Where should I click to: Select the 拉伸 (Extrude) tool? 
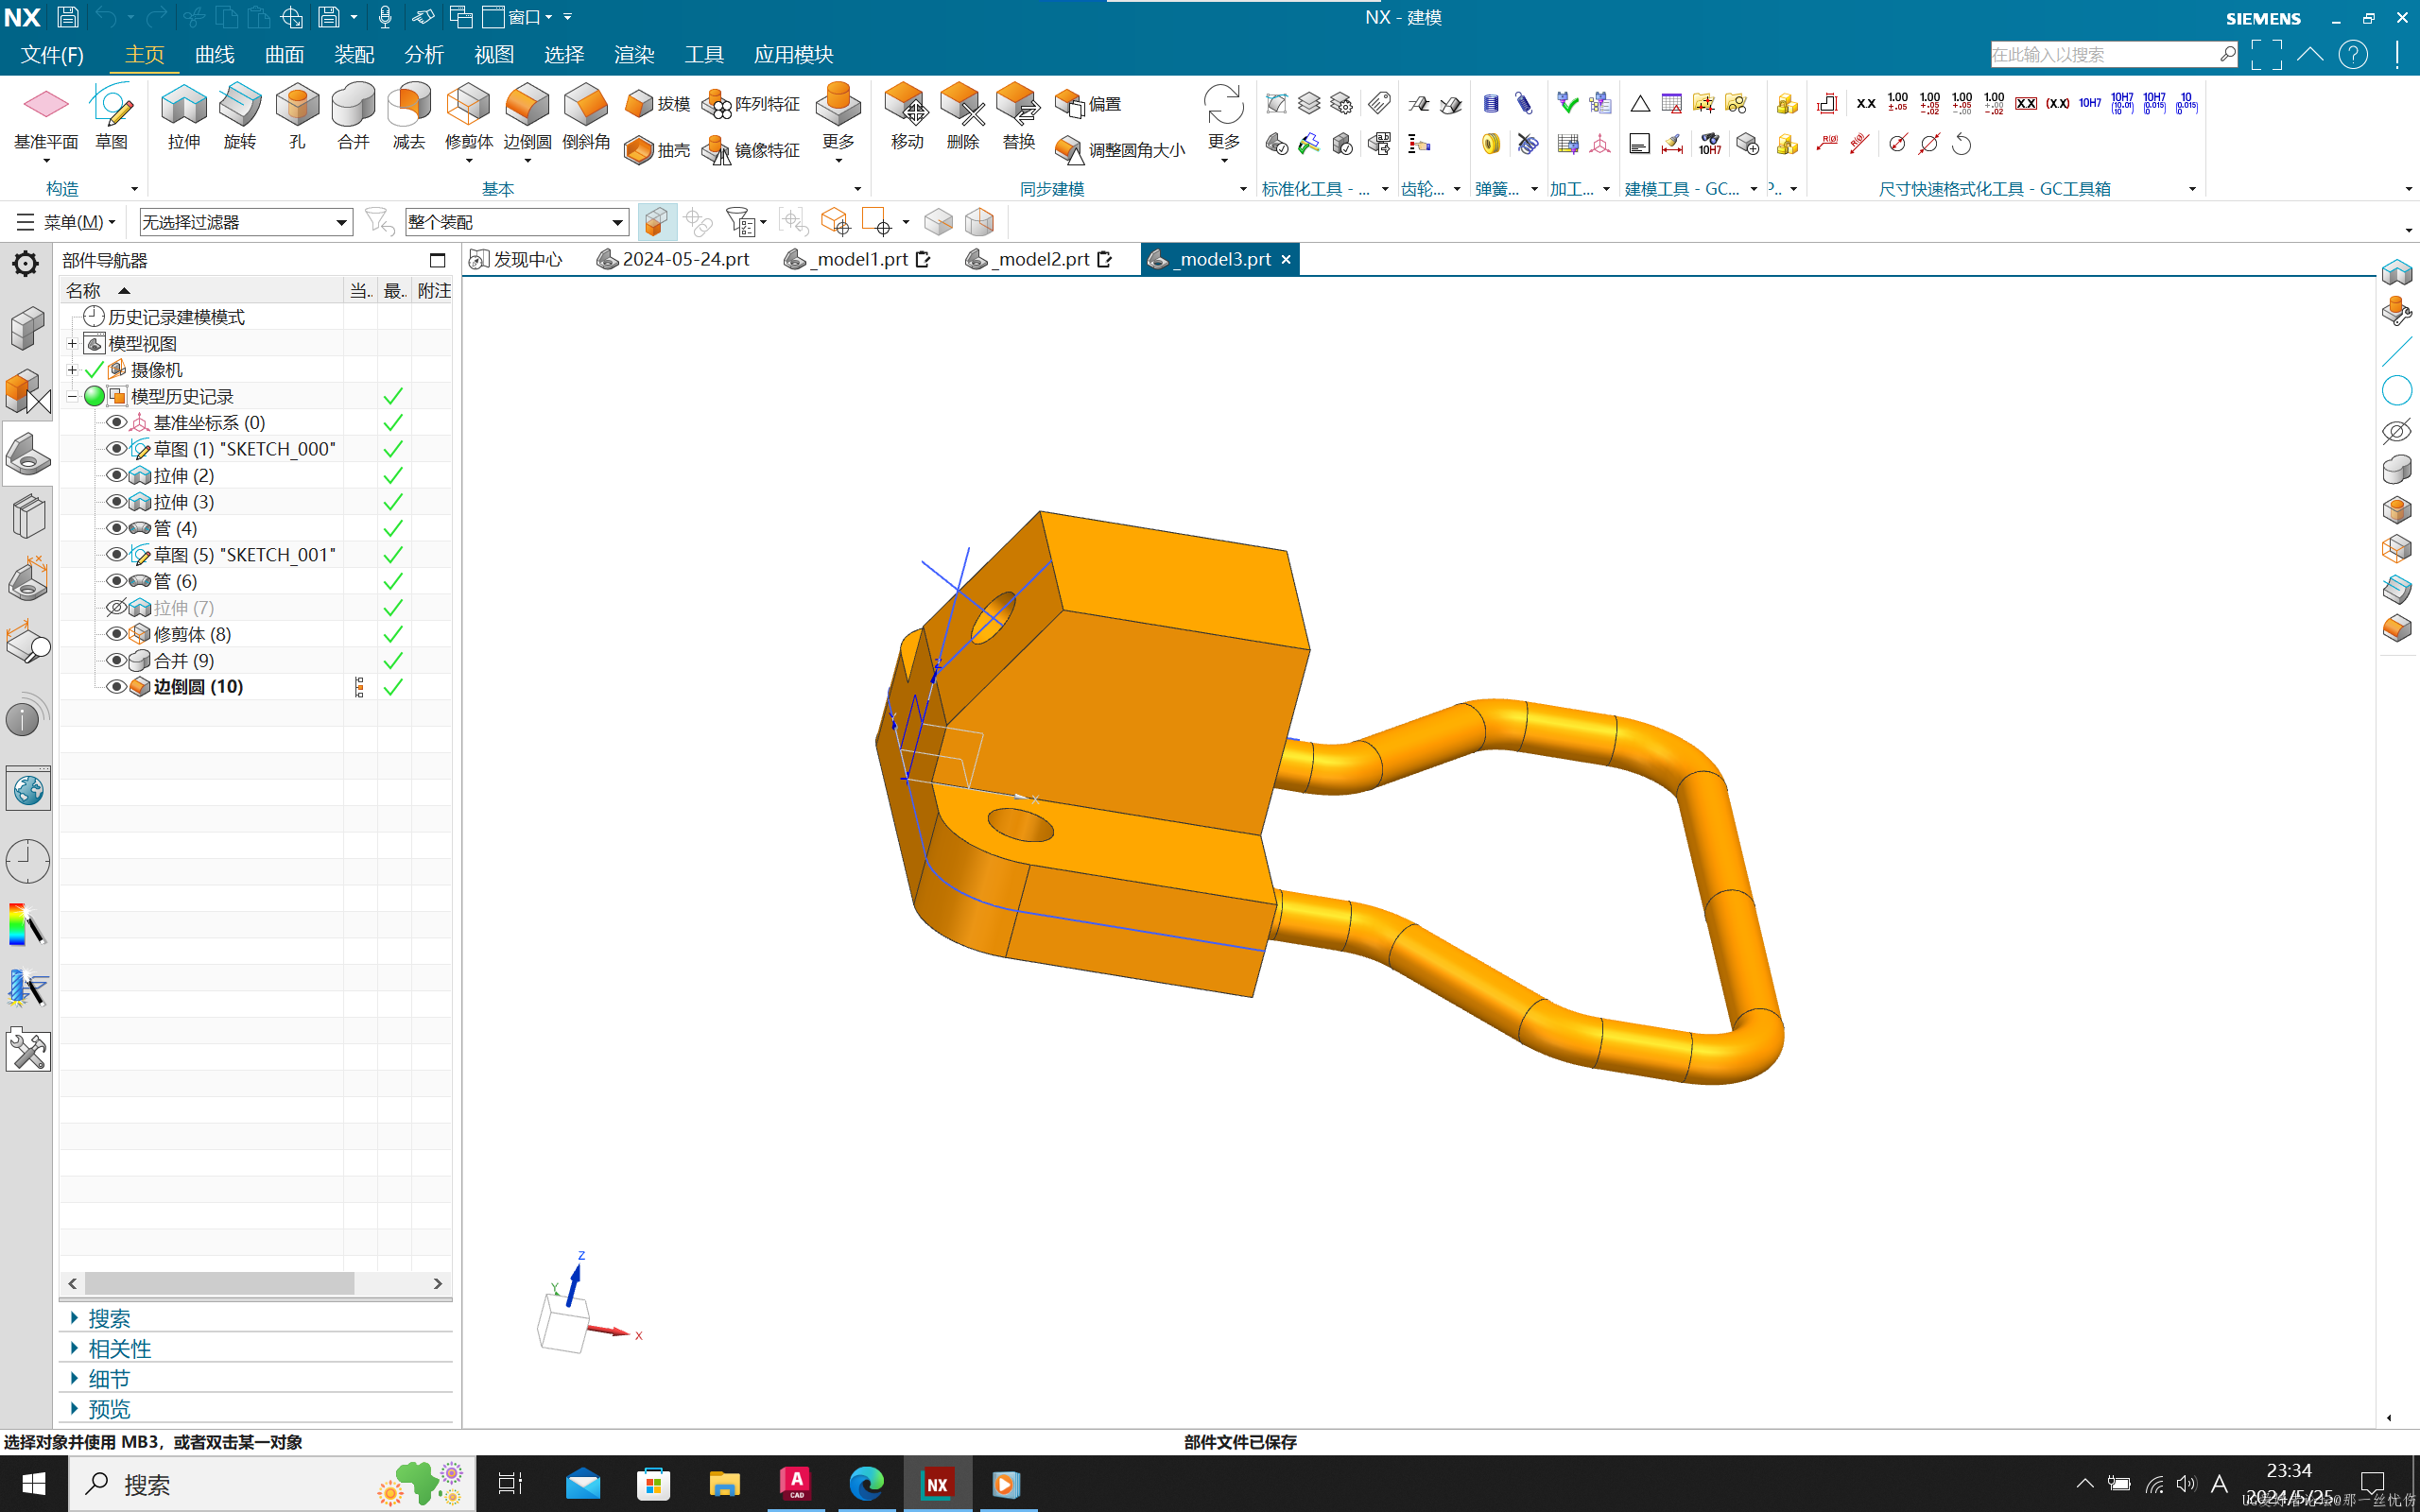click(x=184, y=117)
